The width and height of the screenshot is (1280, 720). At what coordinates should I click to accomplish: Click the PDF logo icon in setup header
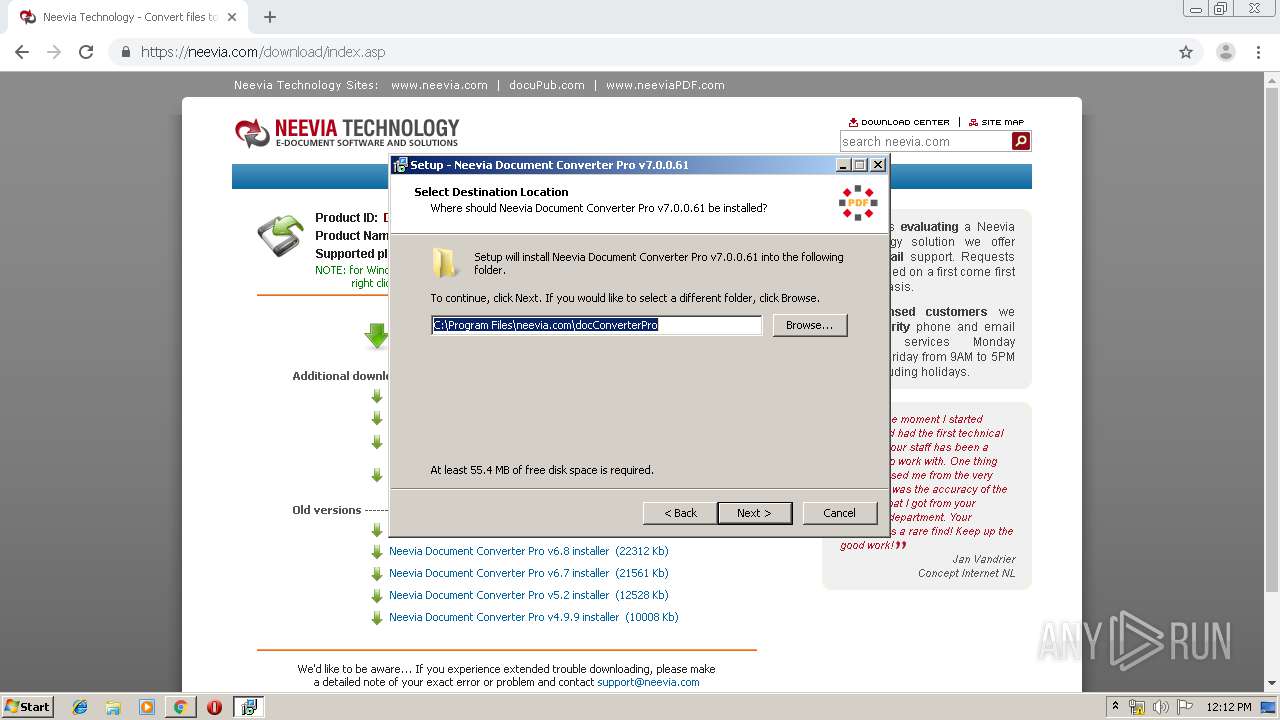pyautogui.click(x=858, y=203)
